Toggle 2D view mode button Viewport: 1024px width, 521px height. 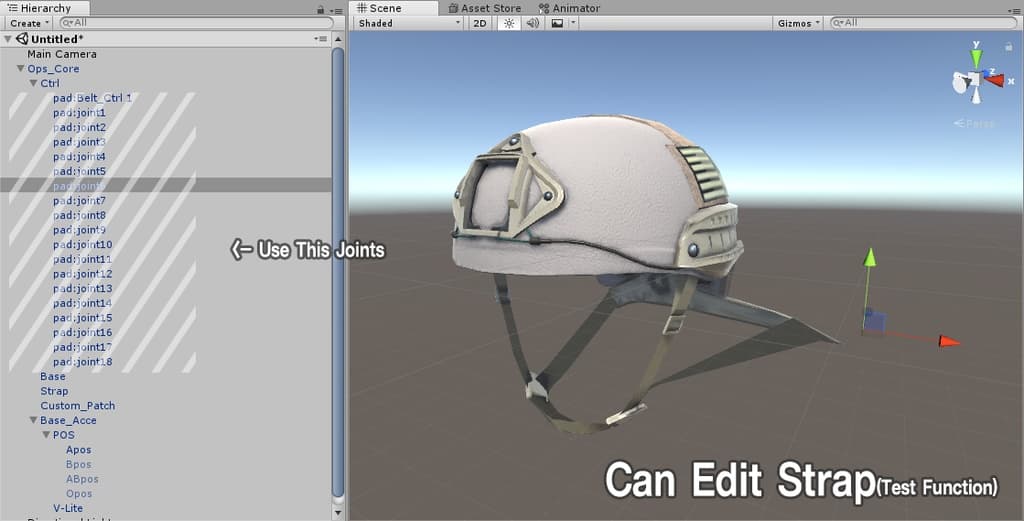tap(479, 23)
